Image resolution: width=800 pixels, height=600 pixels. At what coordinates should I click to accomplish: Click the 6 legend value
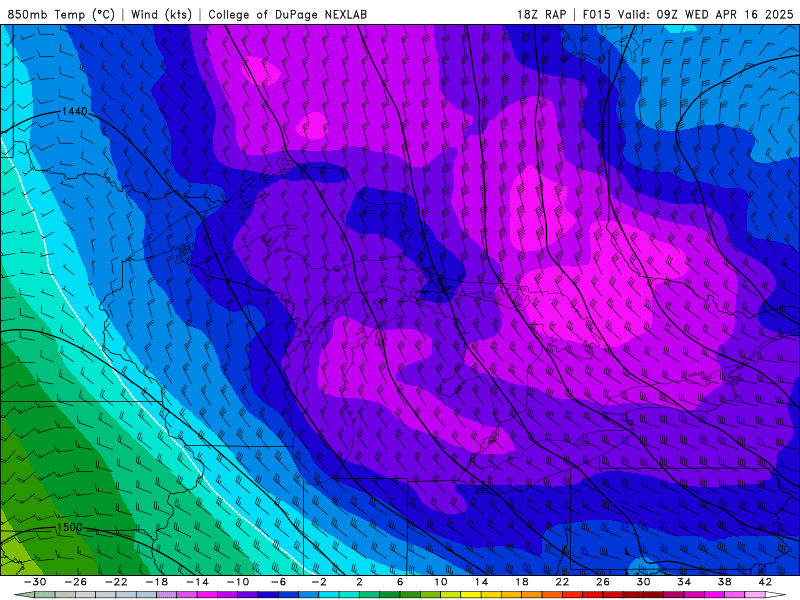tap(400, 582)
